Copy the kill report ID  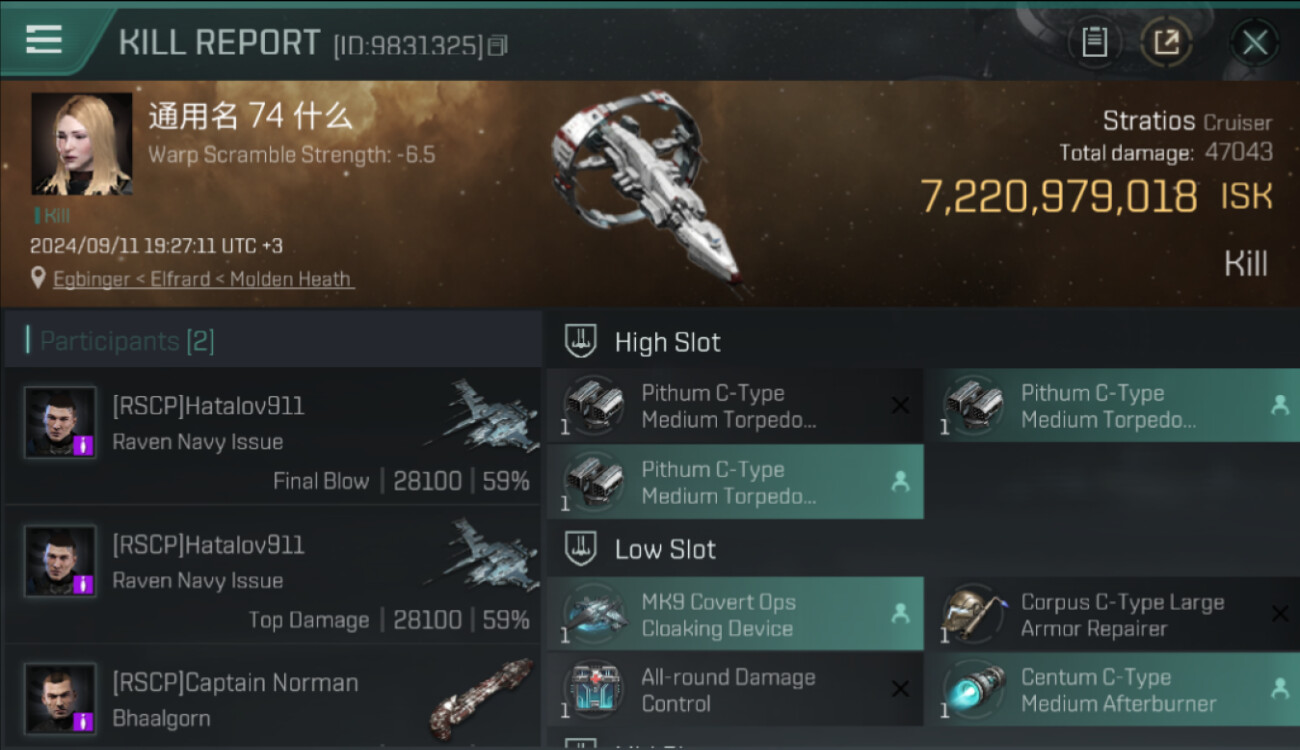498,45
